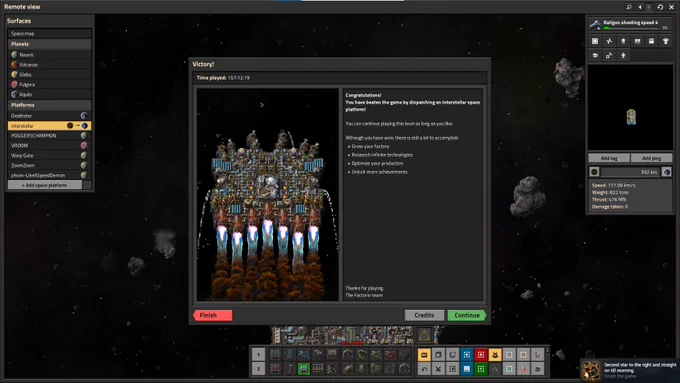Select planet Nauvis in Surfaces list
Viewport: 680px width, 383px height.
(49, 55)
